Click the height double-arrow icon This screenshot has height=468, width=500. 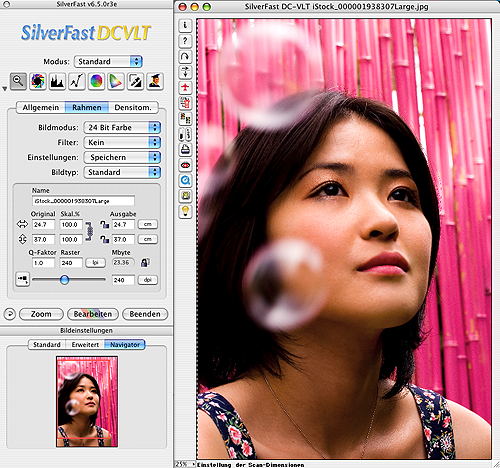click(x=22, y=239)
